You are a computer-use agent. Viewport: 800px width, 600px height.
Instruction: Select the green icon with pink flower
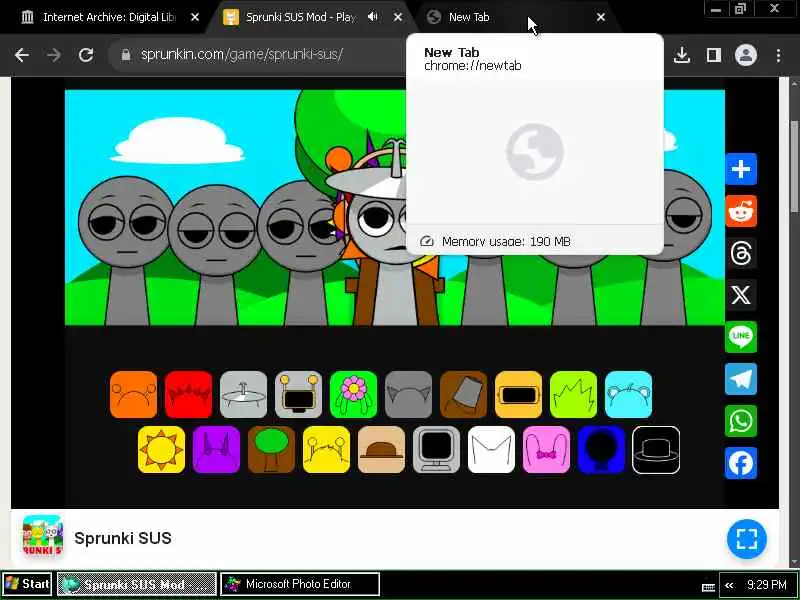tap(354, 394)
